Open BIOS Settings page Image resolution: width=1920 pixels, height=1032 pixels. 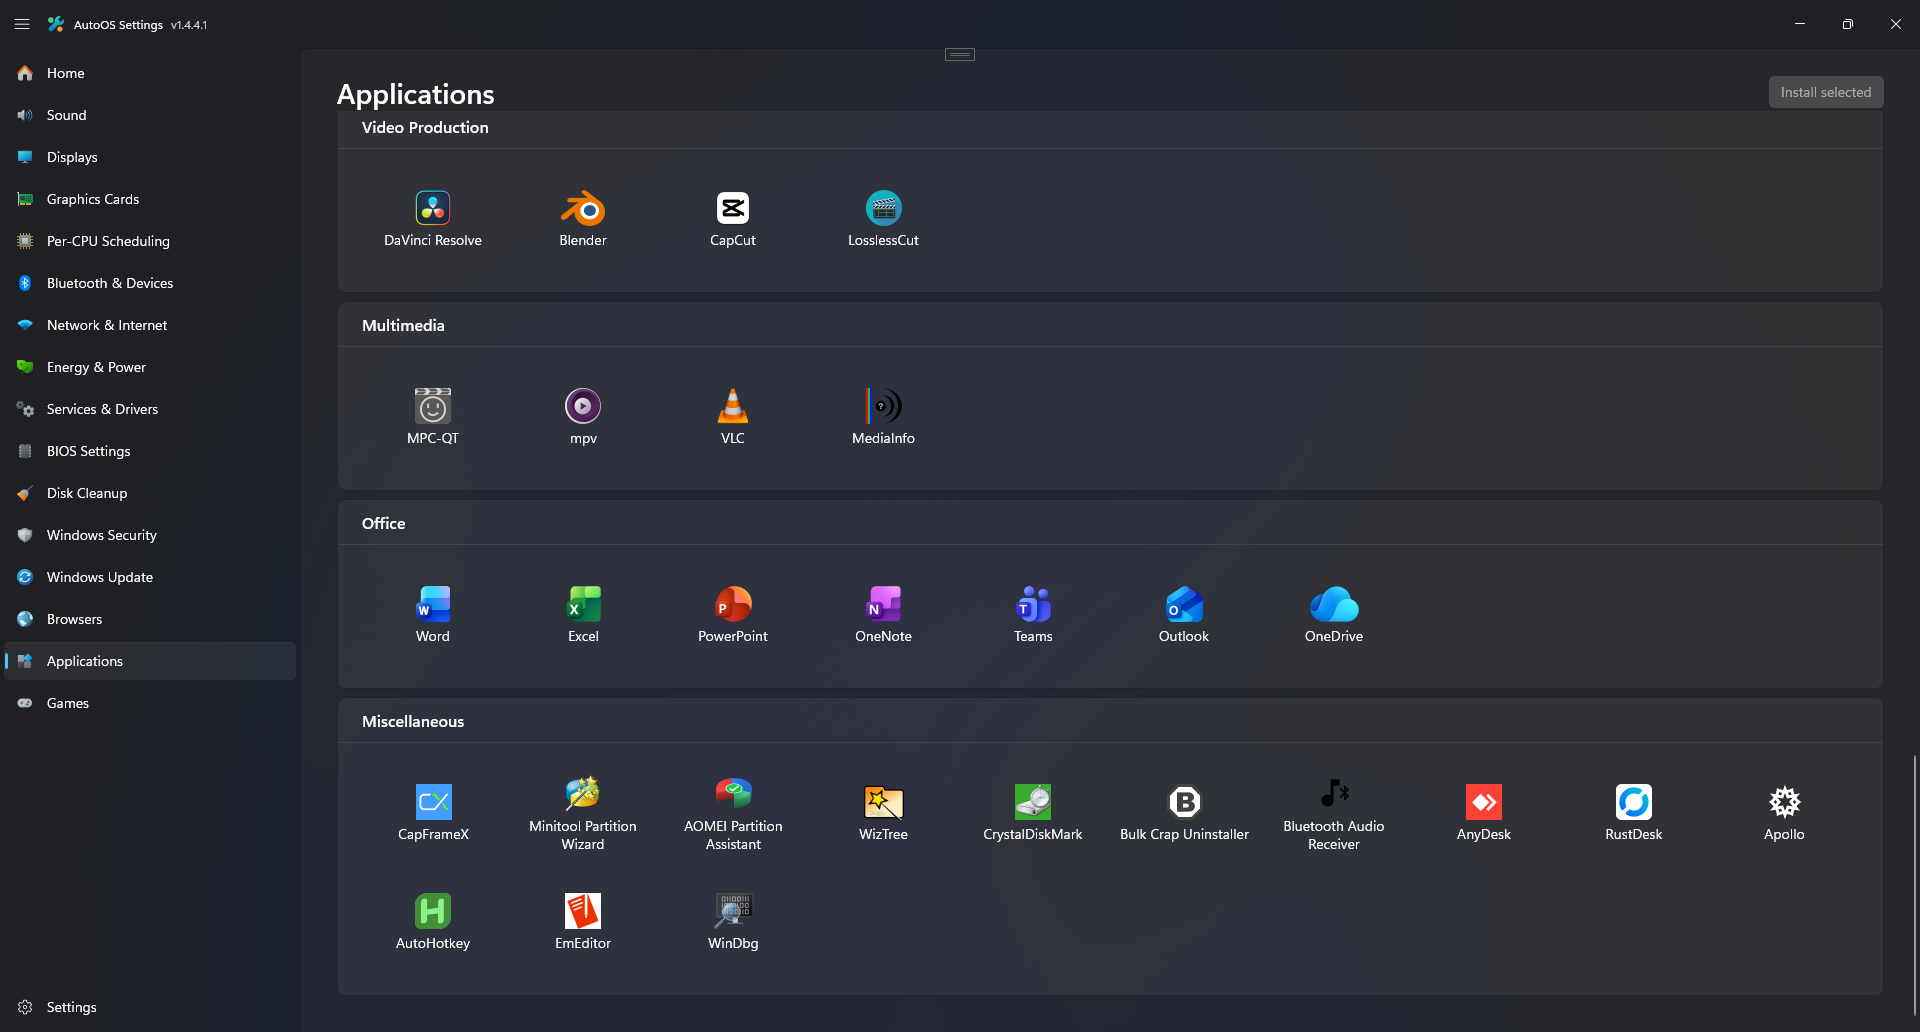pyautogui.click(x=150, y=451)
